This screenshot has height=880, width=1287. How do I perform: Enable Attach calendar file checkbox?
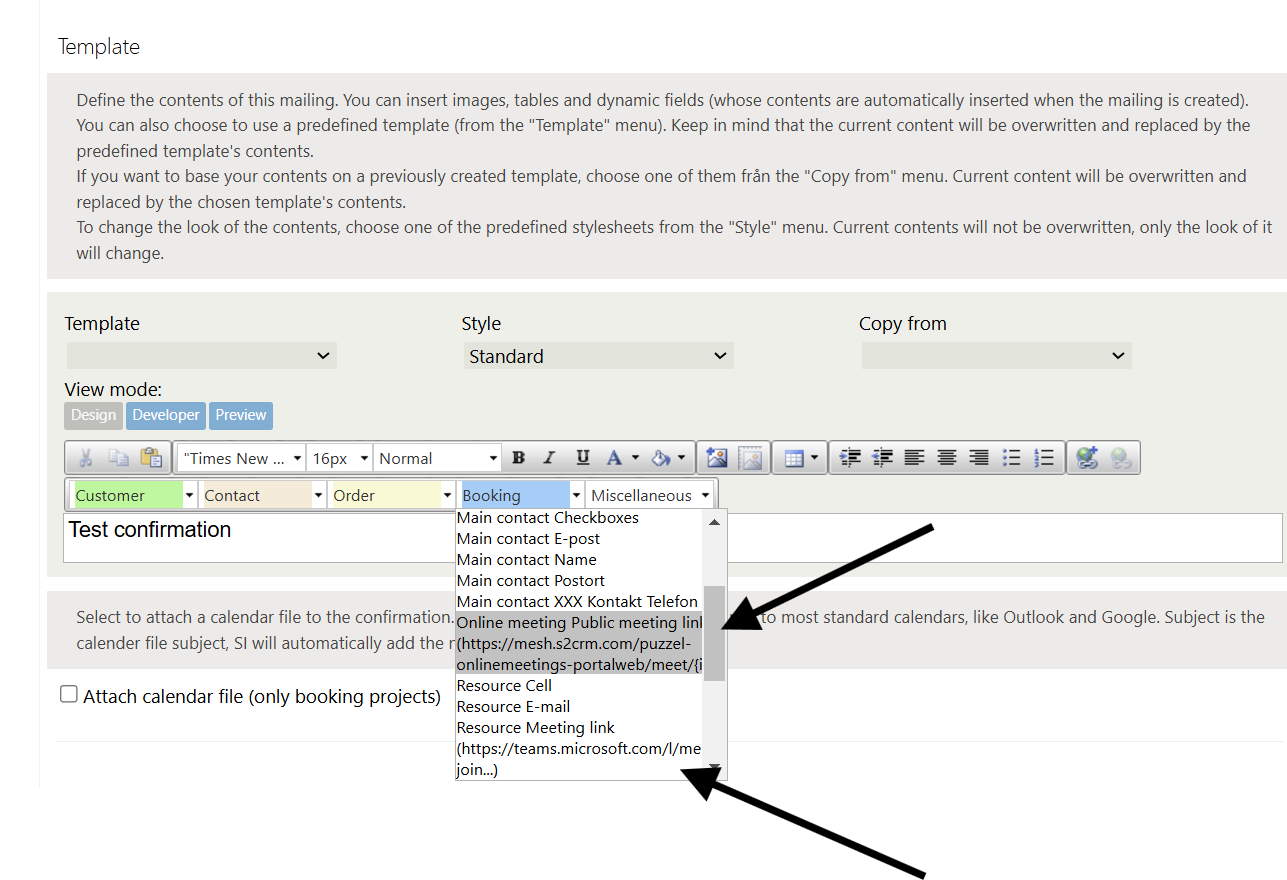click(69, 694)
